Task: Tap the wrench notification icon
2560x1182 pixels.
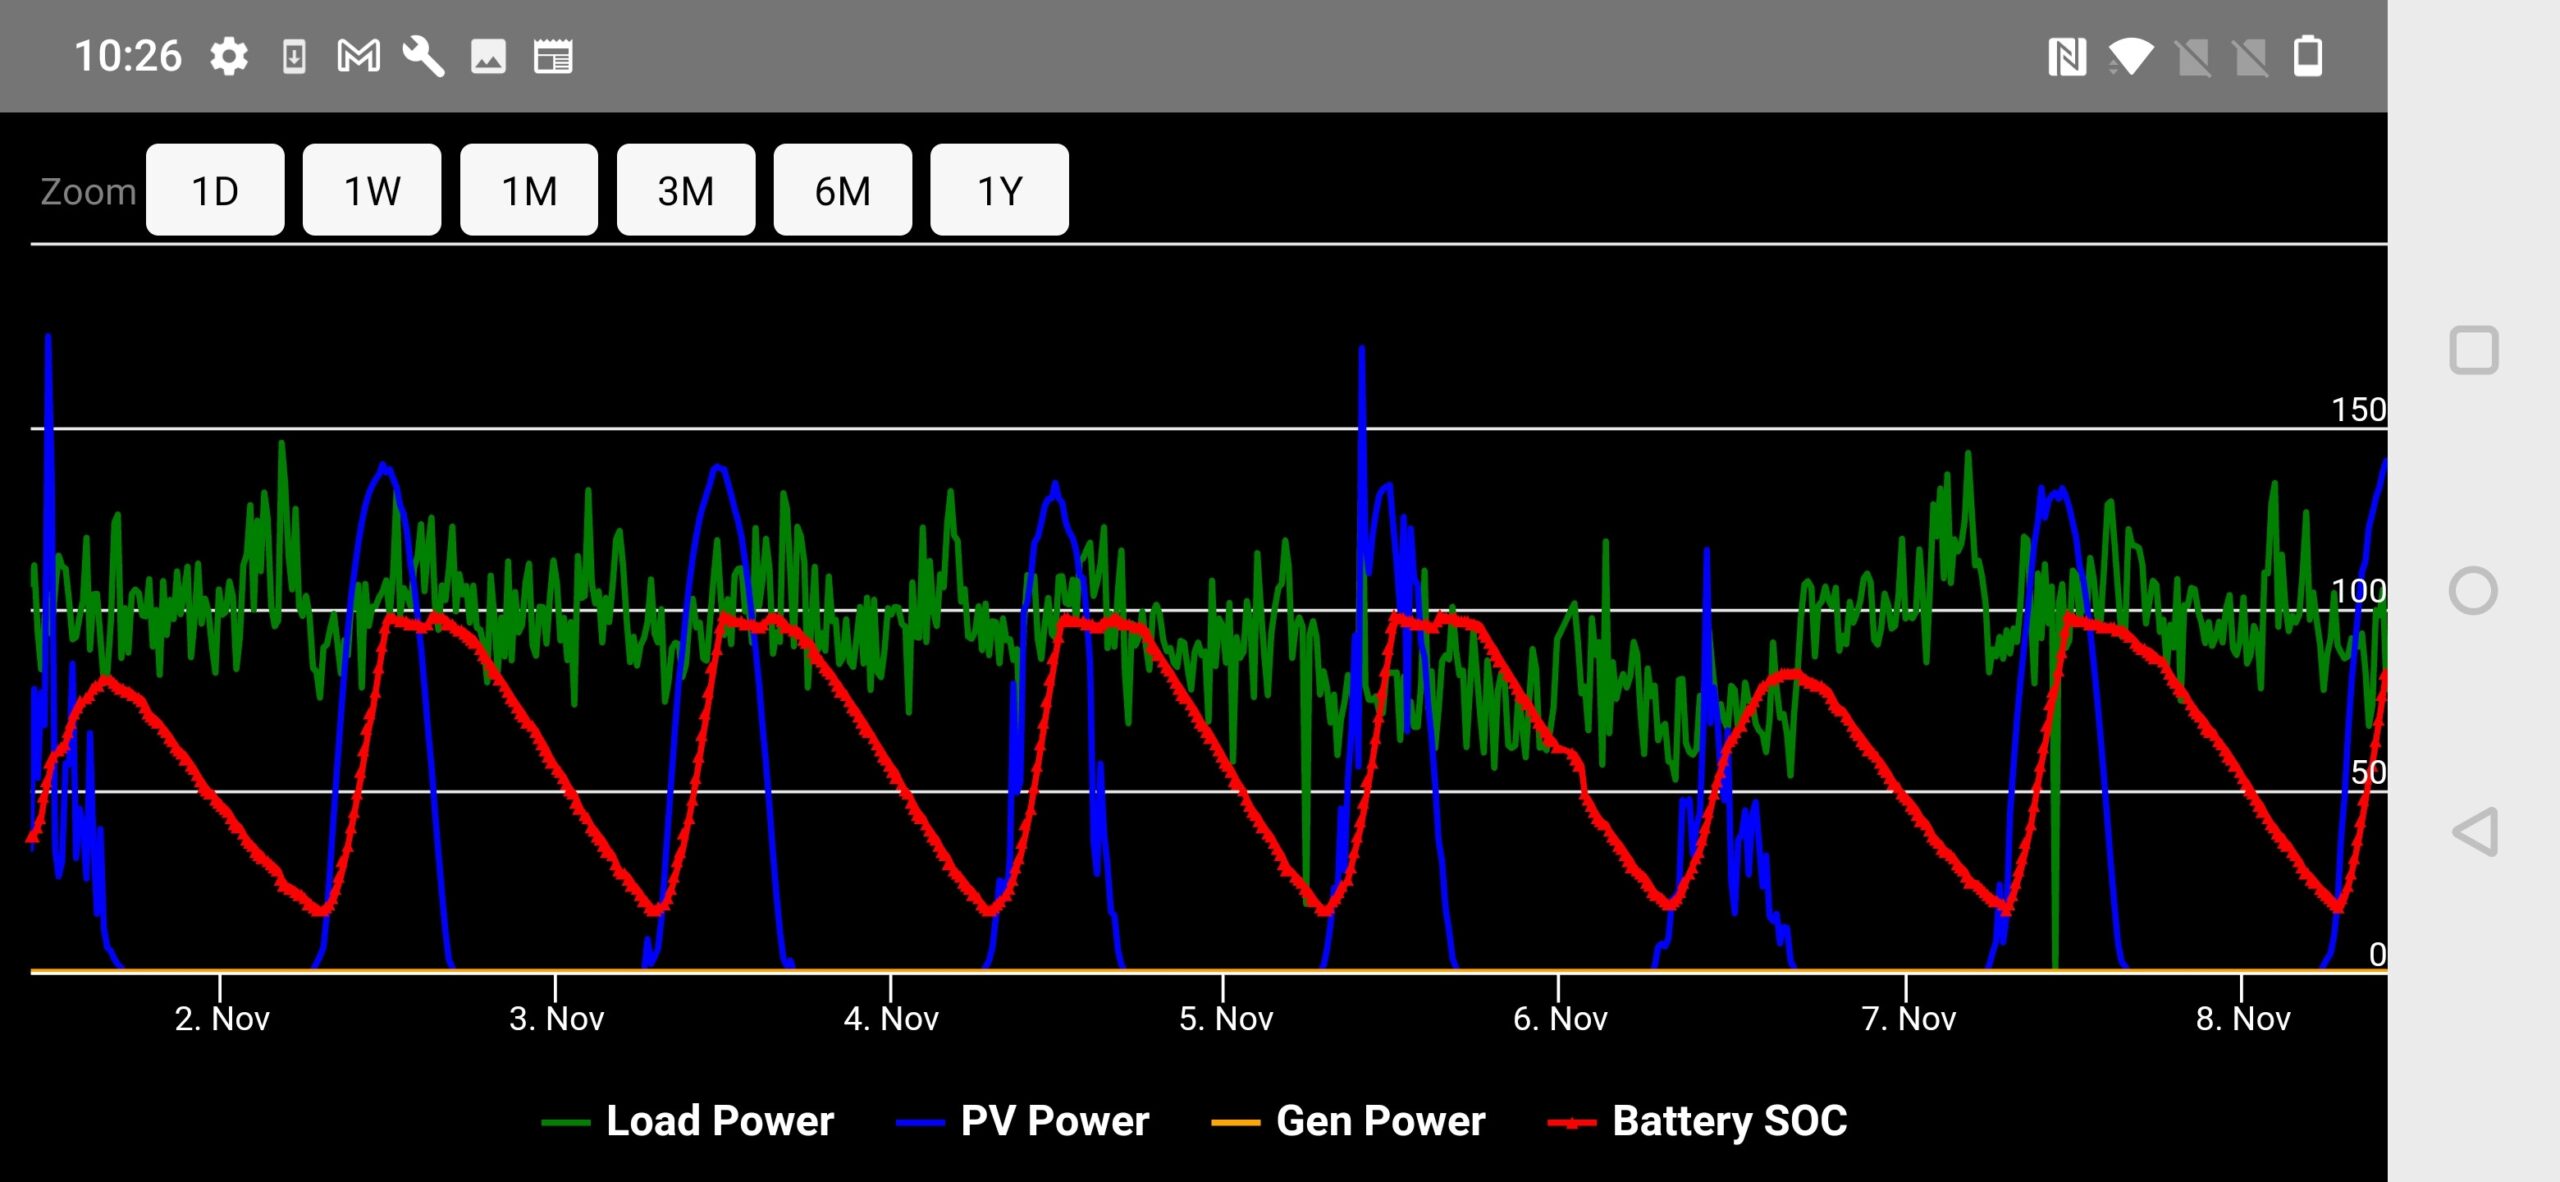Action: point(423,57)
